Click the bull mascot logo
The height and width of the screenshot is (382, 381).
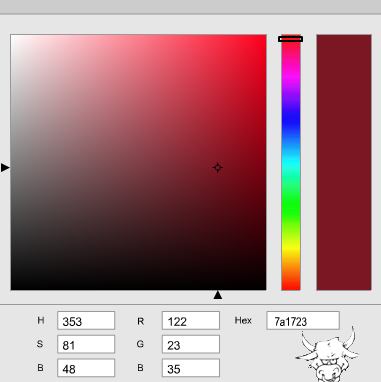328,355
